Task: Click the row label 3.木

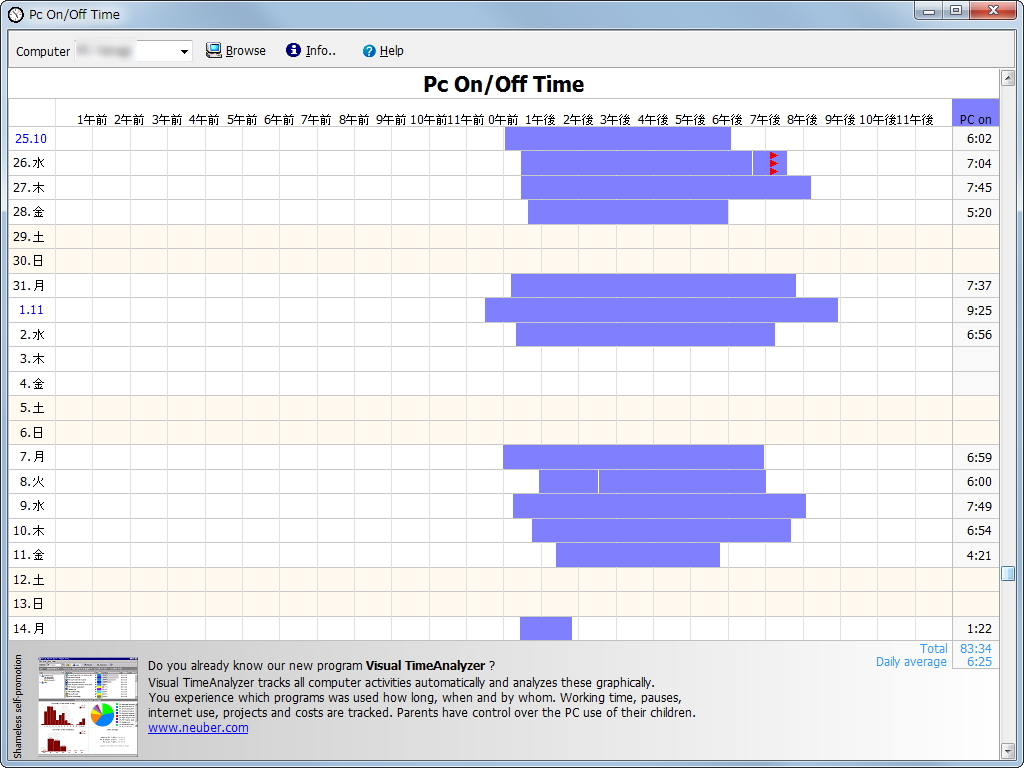Action: [32, 359]
